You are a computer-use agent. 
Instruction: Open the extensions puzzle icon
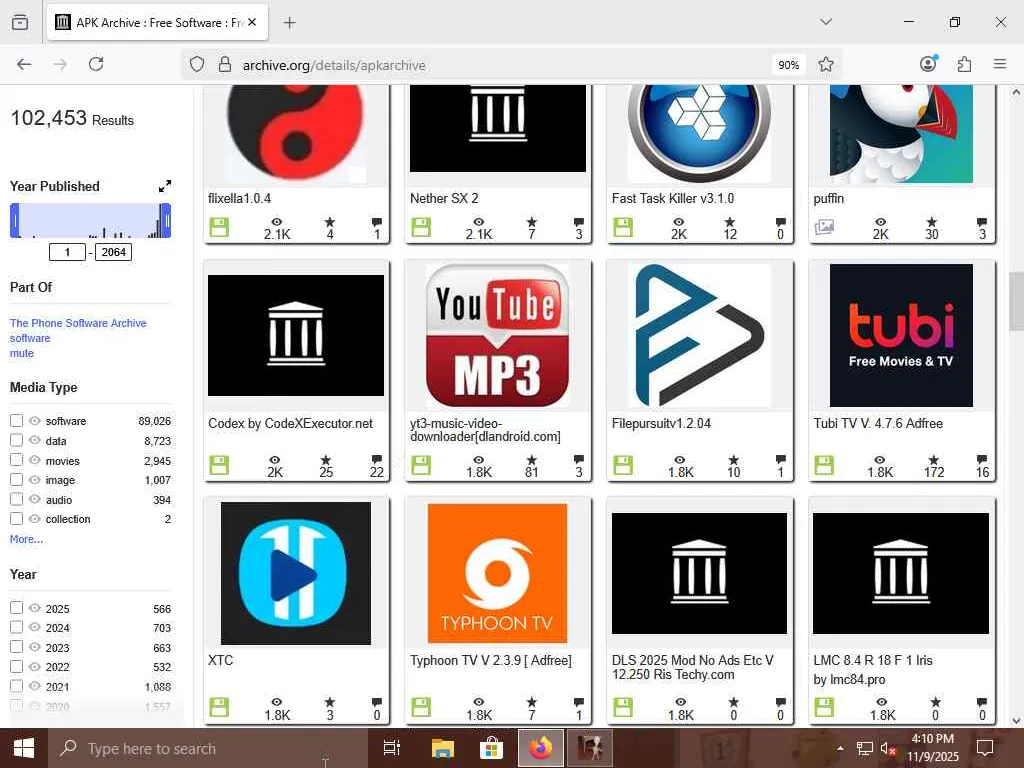(964, 64)
